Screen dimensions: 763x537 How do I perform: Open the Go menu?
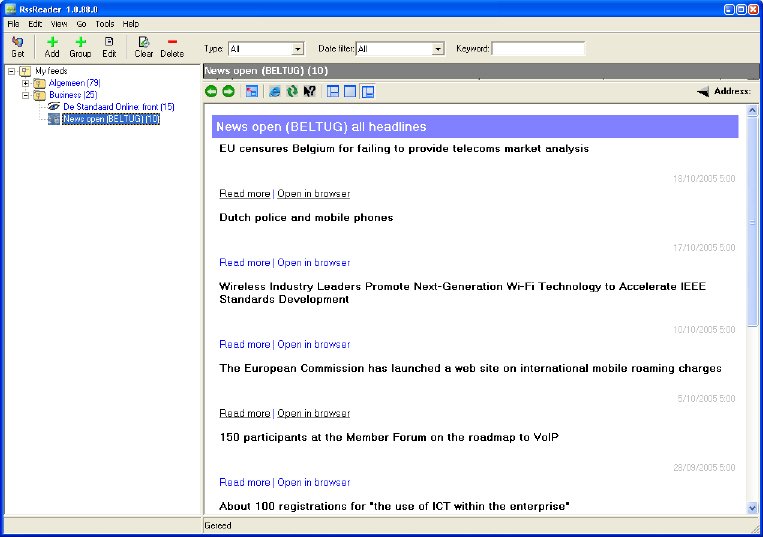click(x=81, y=23)
